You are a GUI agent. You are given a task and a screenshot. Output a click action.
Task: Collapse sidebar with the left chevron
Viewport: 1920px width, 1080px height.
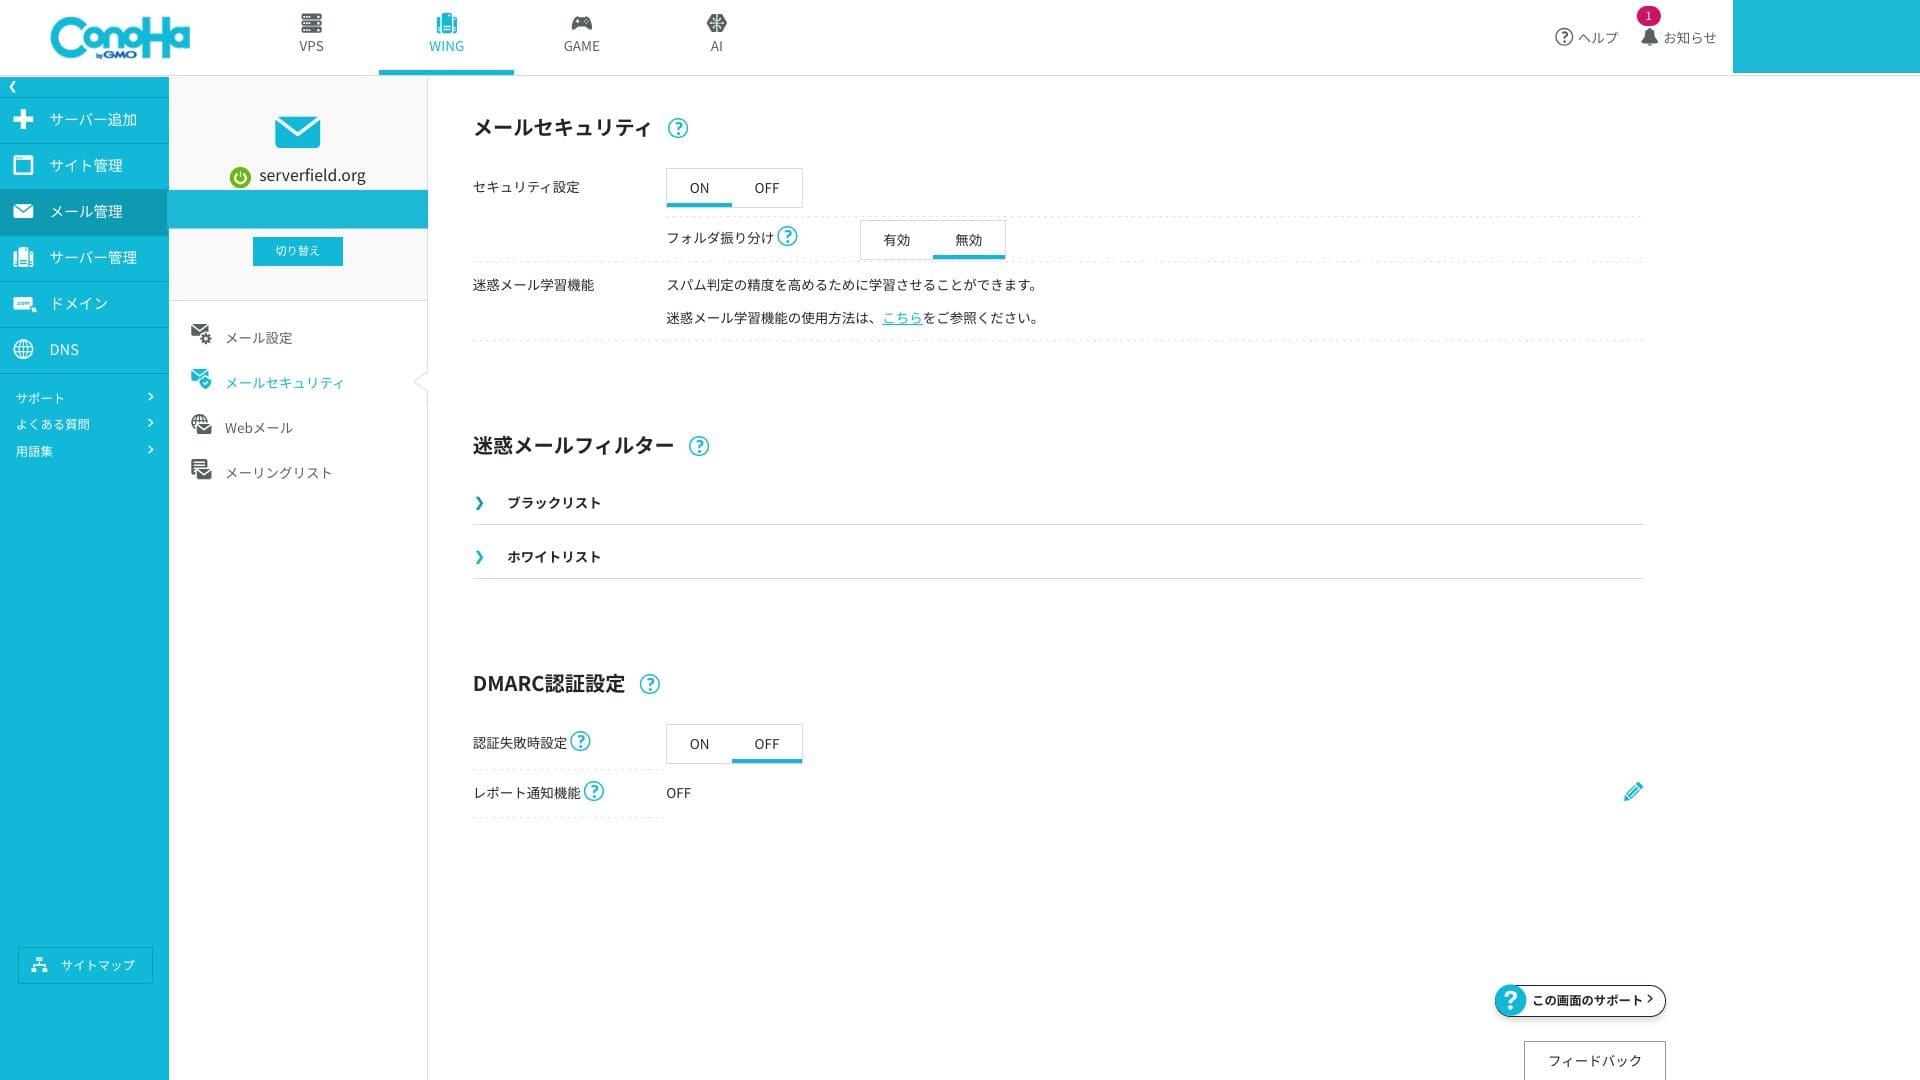tap(13, 87)
